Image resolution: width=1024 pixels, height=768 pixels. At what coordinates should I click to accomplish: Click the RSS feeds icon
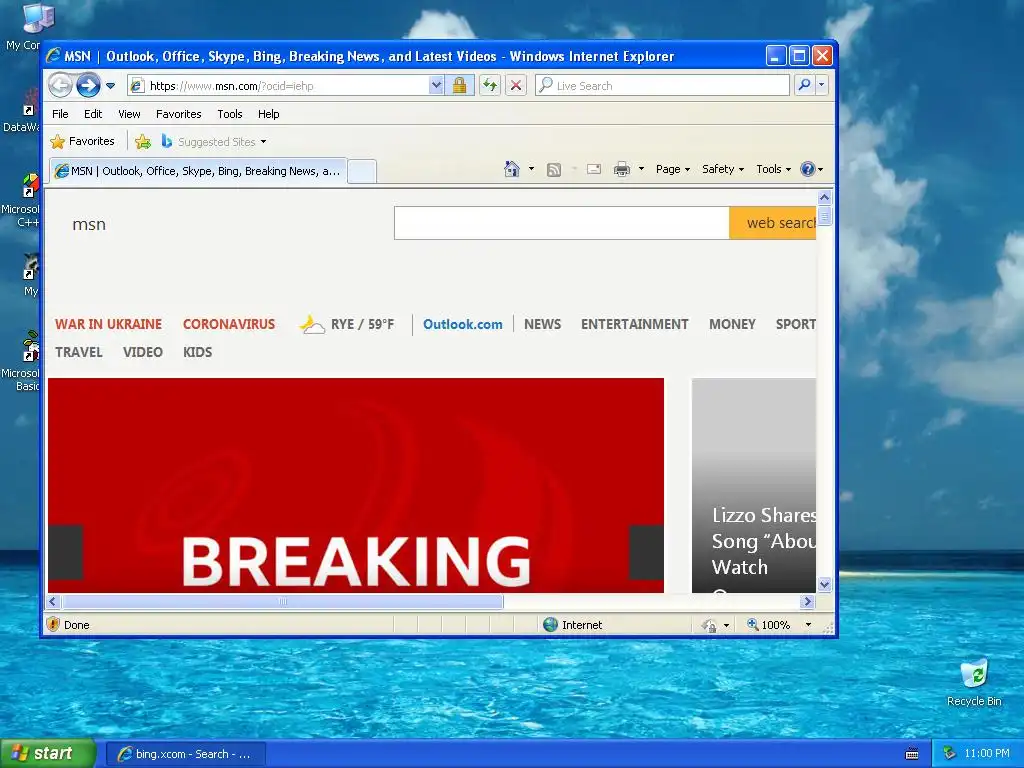(x=554, y=170)
